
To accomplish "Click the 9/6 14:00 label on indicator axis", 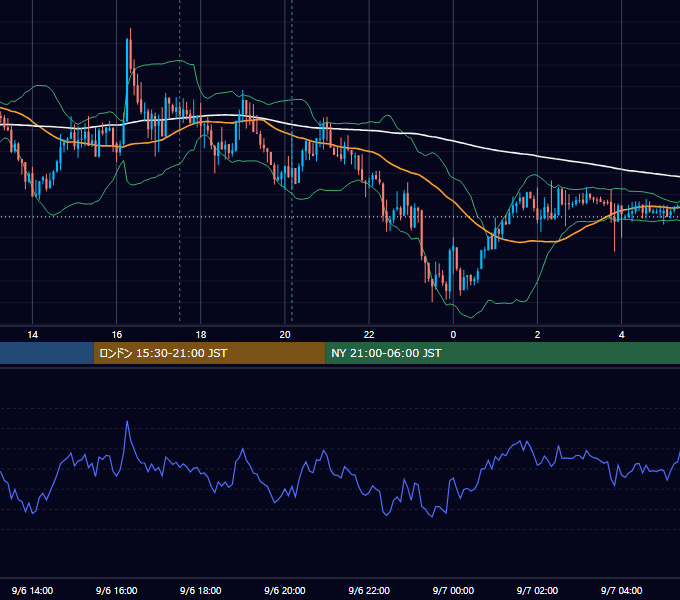I will pyautogui.click(x=33, y=590).
